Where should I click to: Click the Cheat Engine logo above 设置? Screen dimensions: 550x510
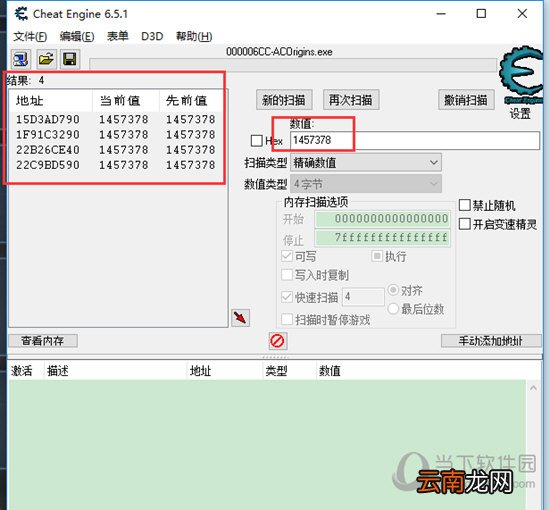(x=521, y=74)
